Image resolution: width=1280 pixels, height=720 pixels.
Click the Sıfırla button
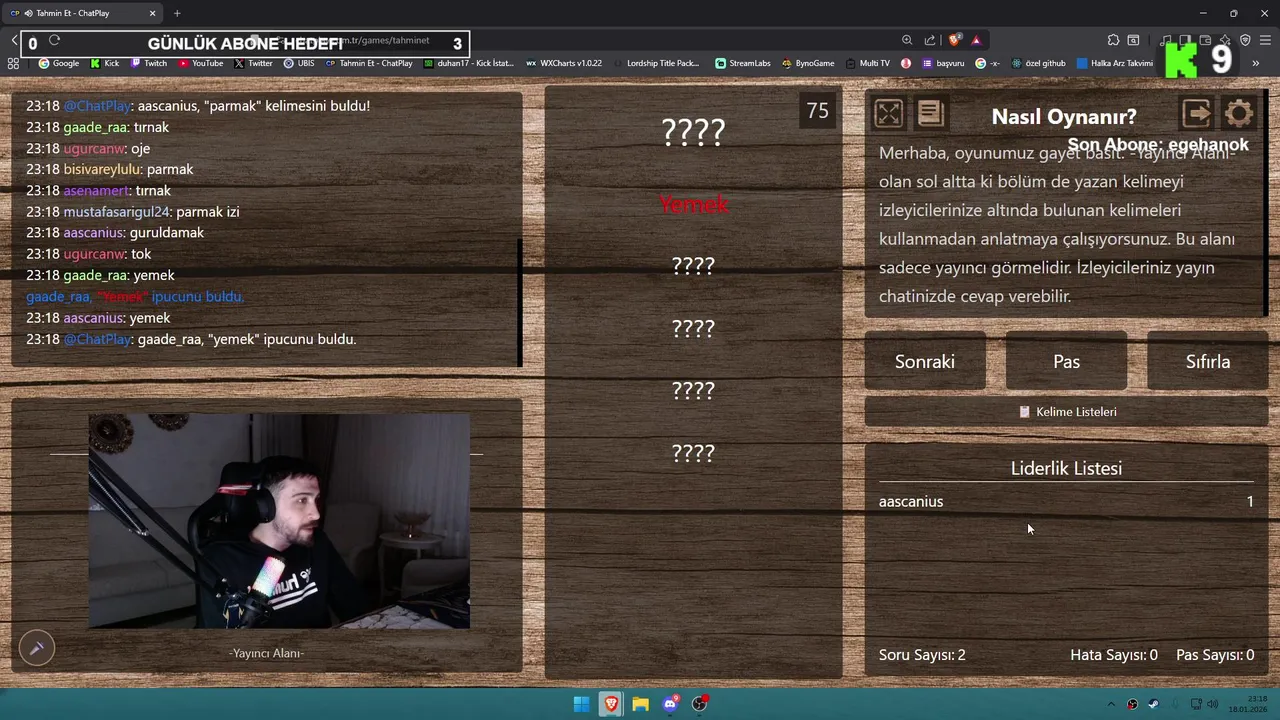[1208, 362]
